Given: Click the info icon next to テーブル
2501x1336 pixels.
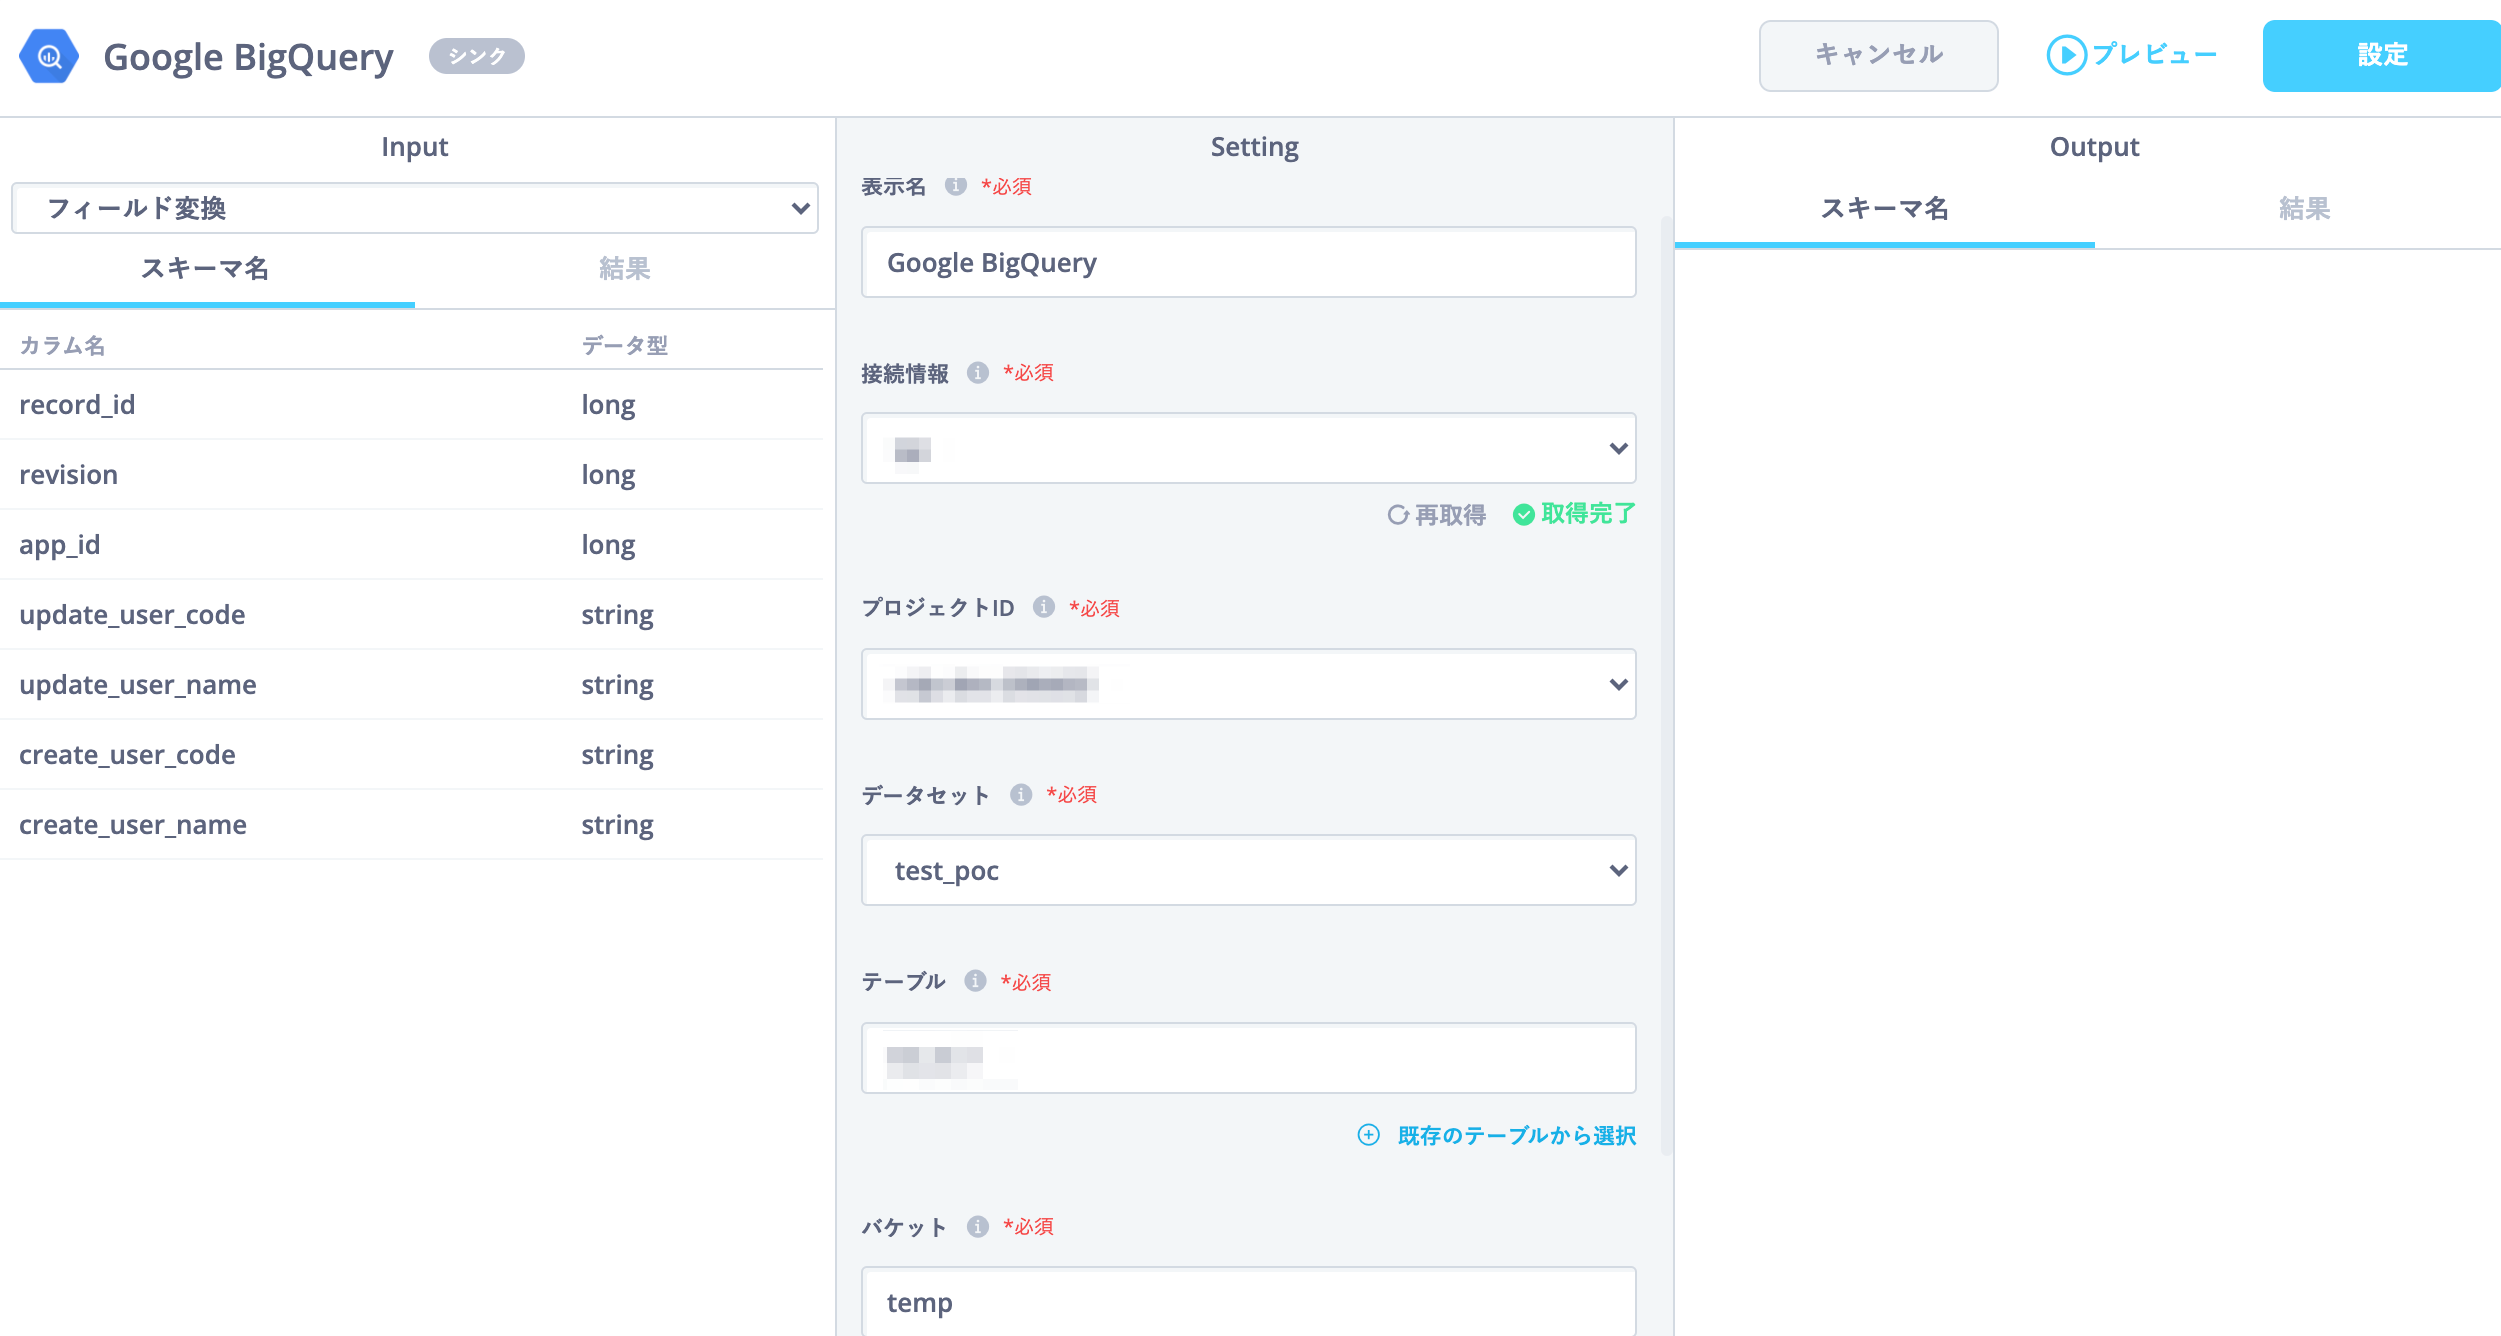Looking at the screenshot, I should [976, 981].
